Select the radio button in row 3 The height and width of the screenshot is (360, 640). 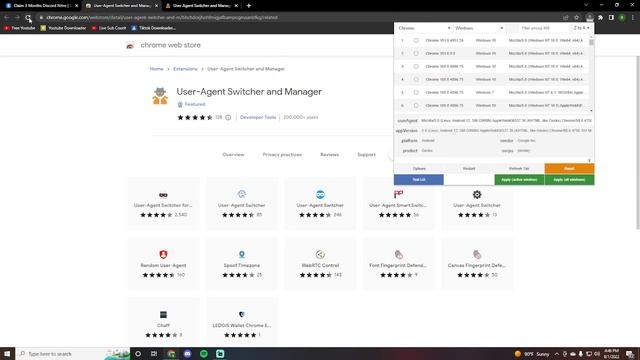[416, 67]
